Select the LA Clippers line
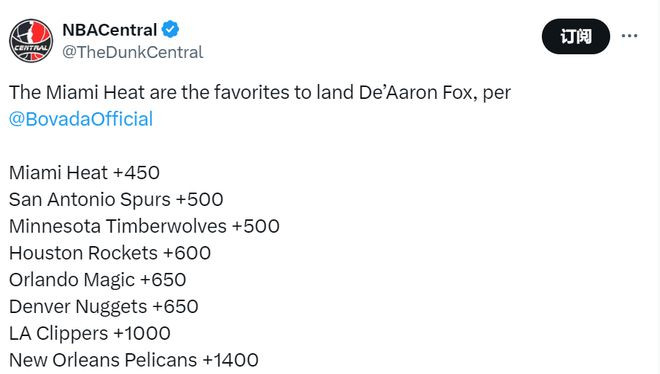 pos(90,334)
